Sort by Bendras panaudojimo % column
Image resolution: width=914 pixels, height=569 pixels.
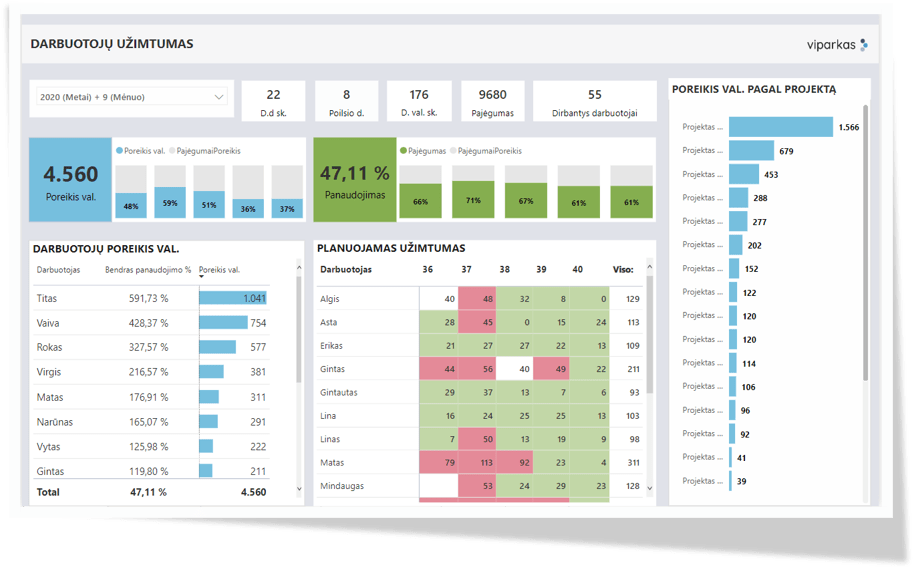pos(147,269)
